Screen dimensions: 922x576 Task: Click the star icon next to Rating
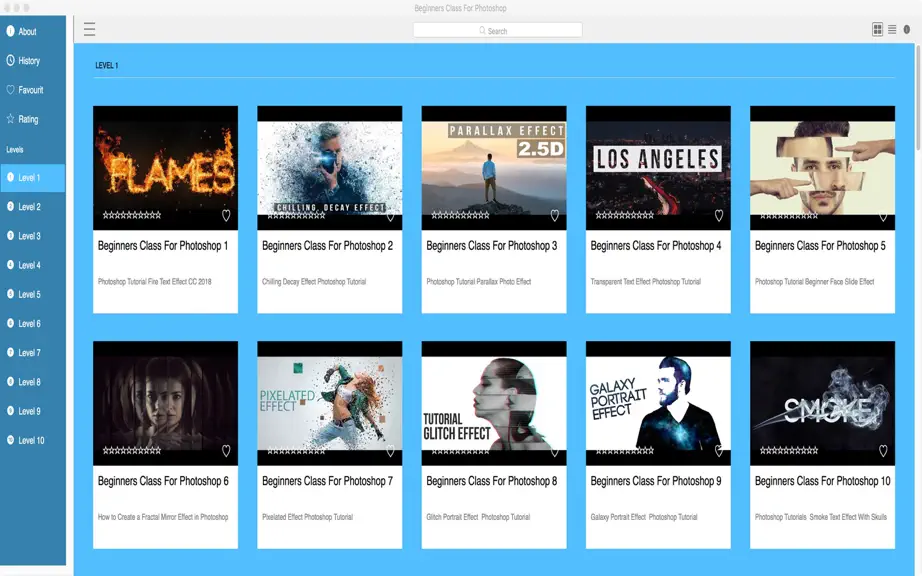click(x=11, y=119)
